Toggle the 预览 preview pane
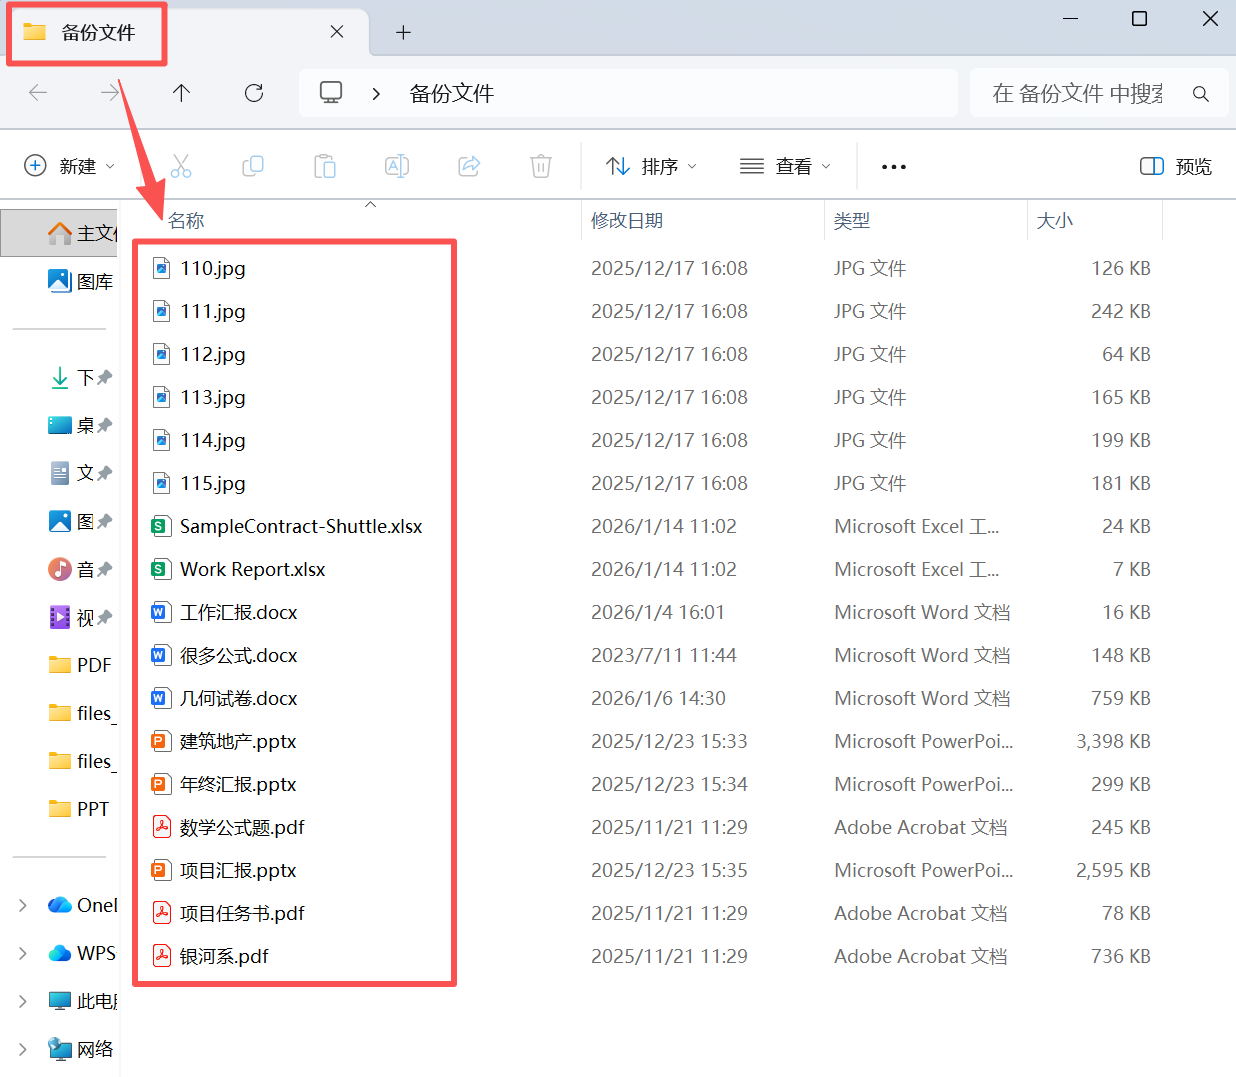The image size is (1236, 1077). click(x=1175, y=166)
